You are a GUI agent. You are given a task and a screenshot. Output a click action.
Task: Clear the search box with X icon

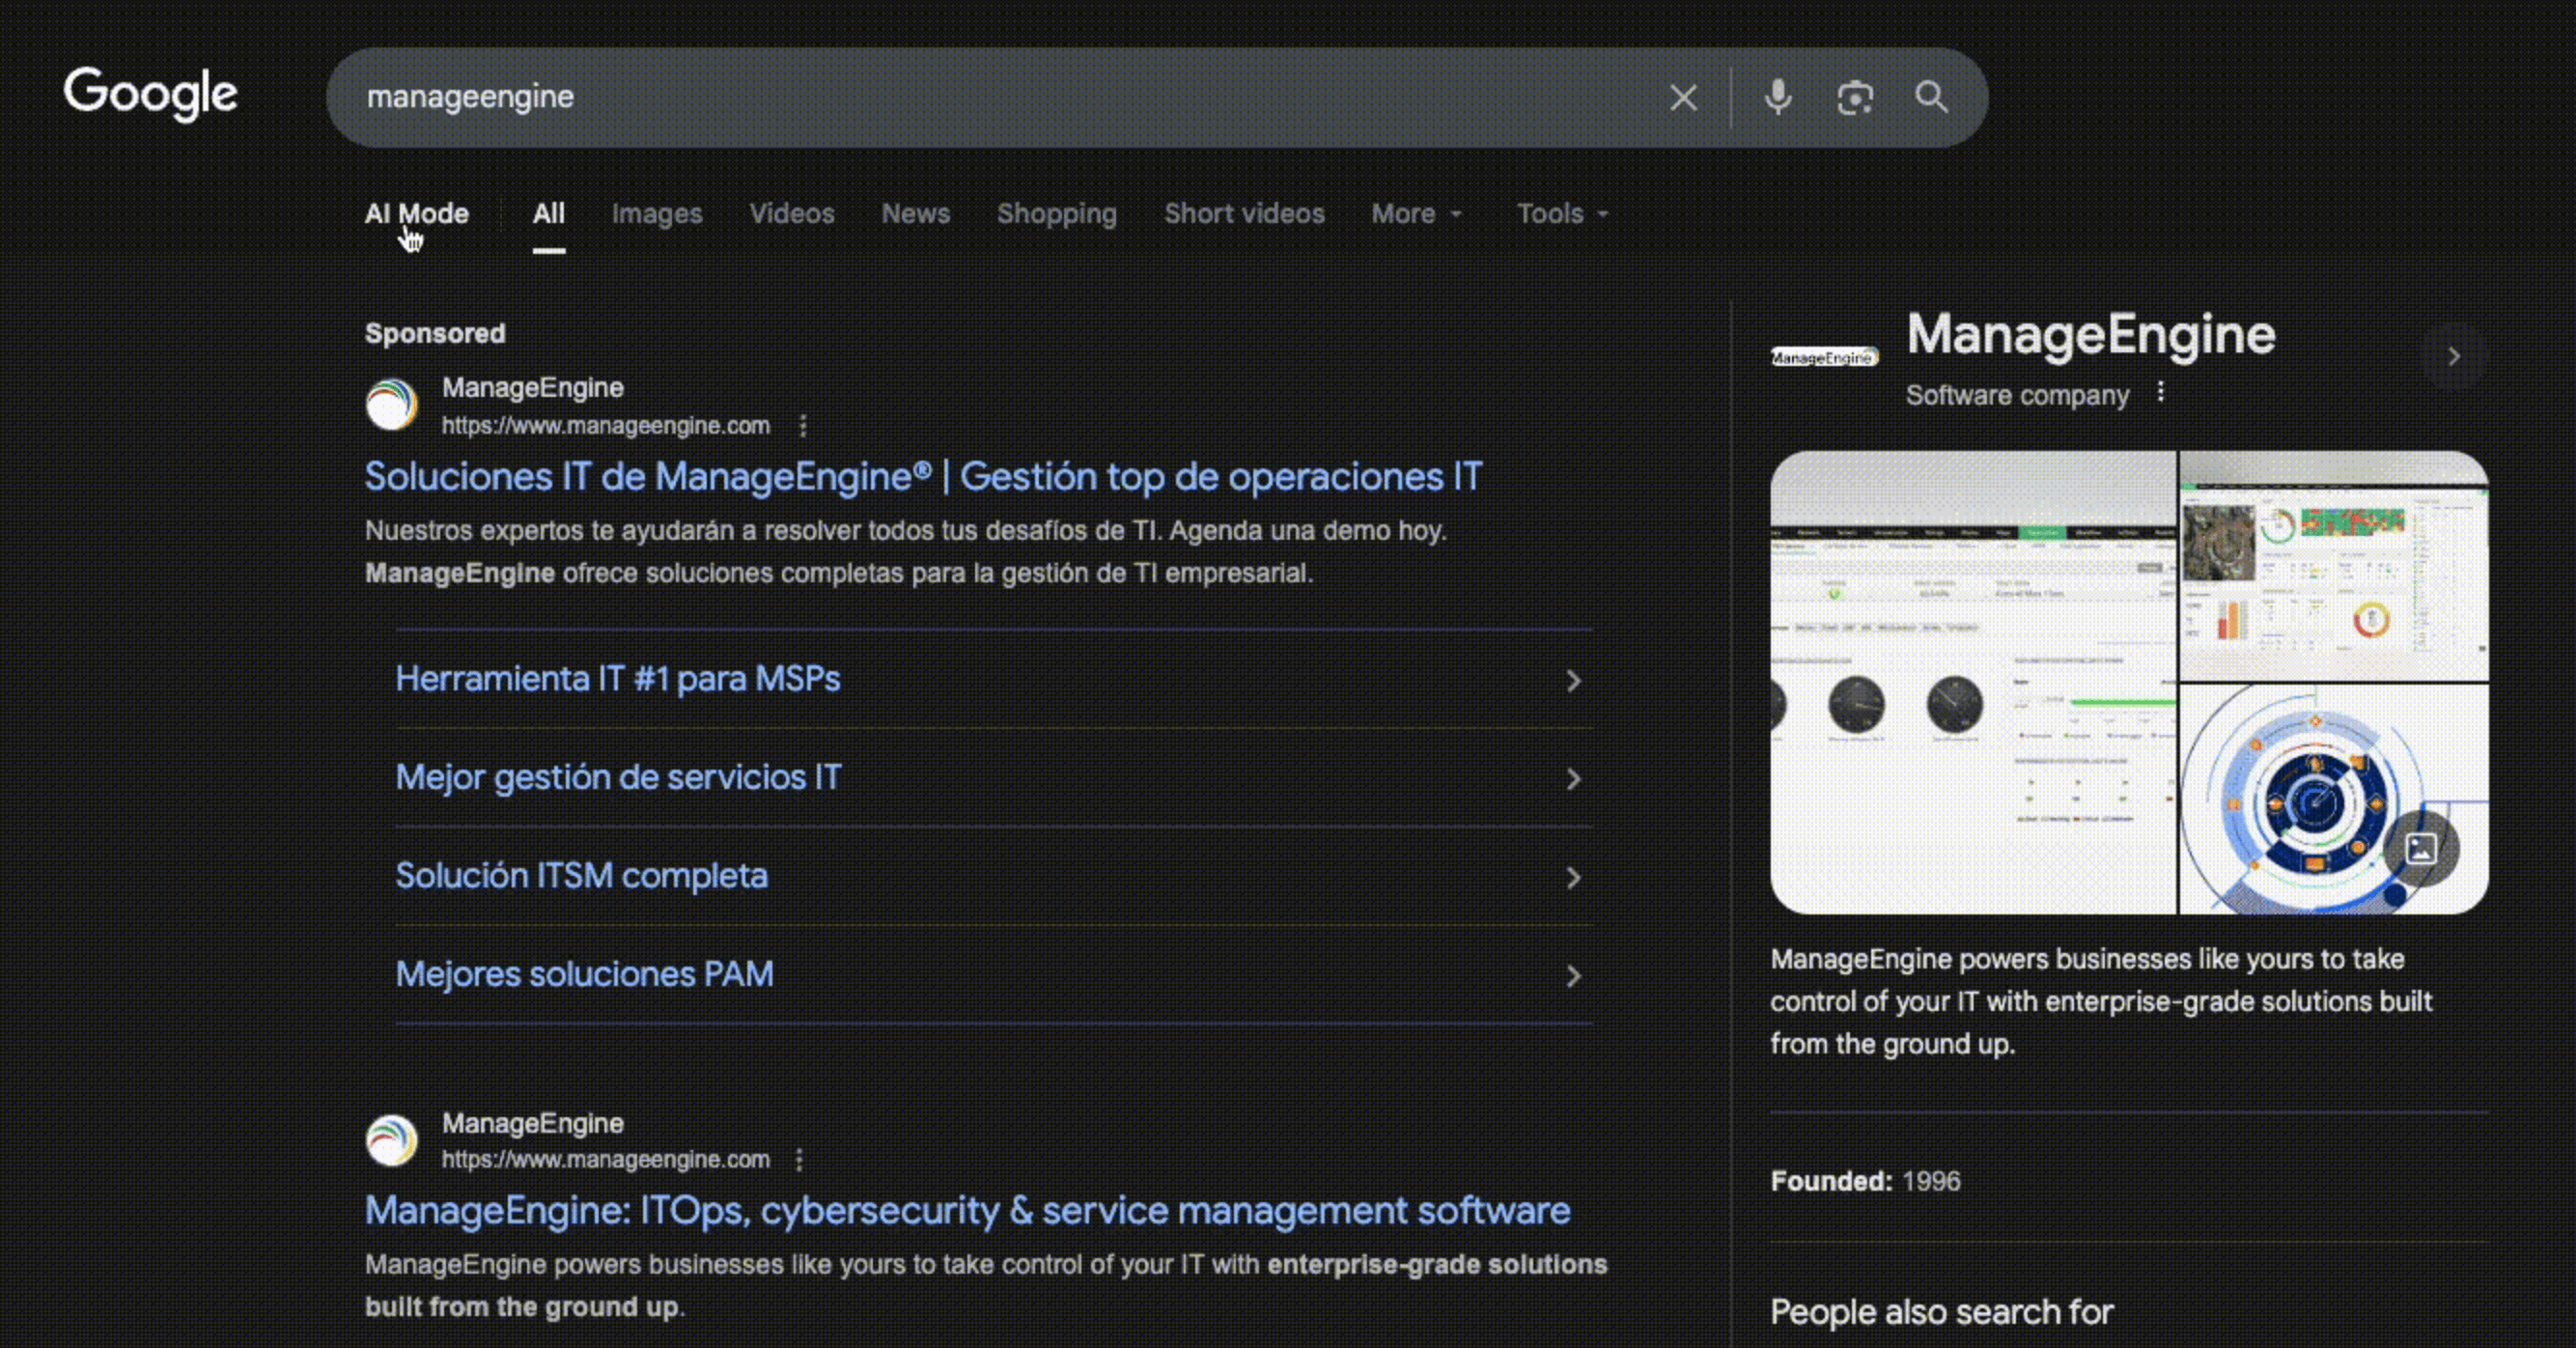pos(1683,98)
